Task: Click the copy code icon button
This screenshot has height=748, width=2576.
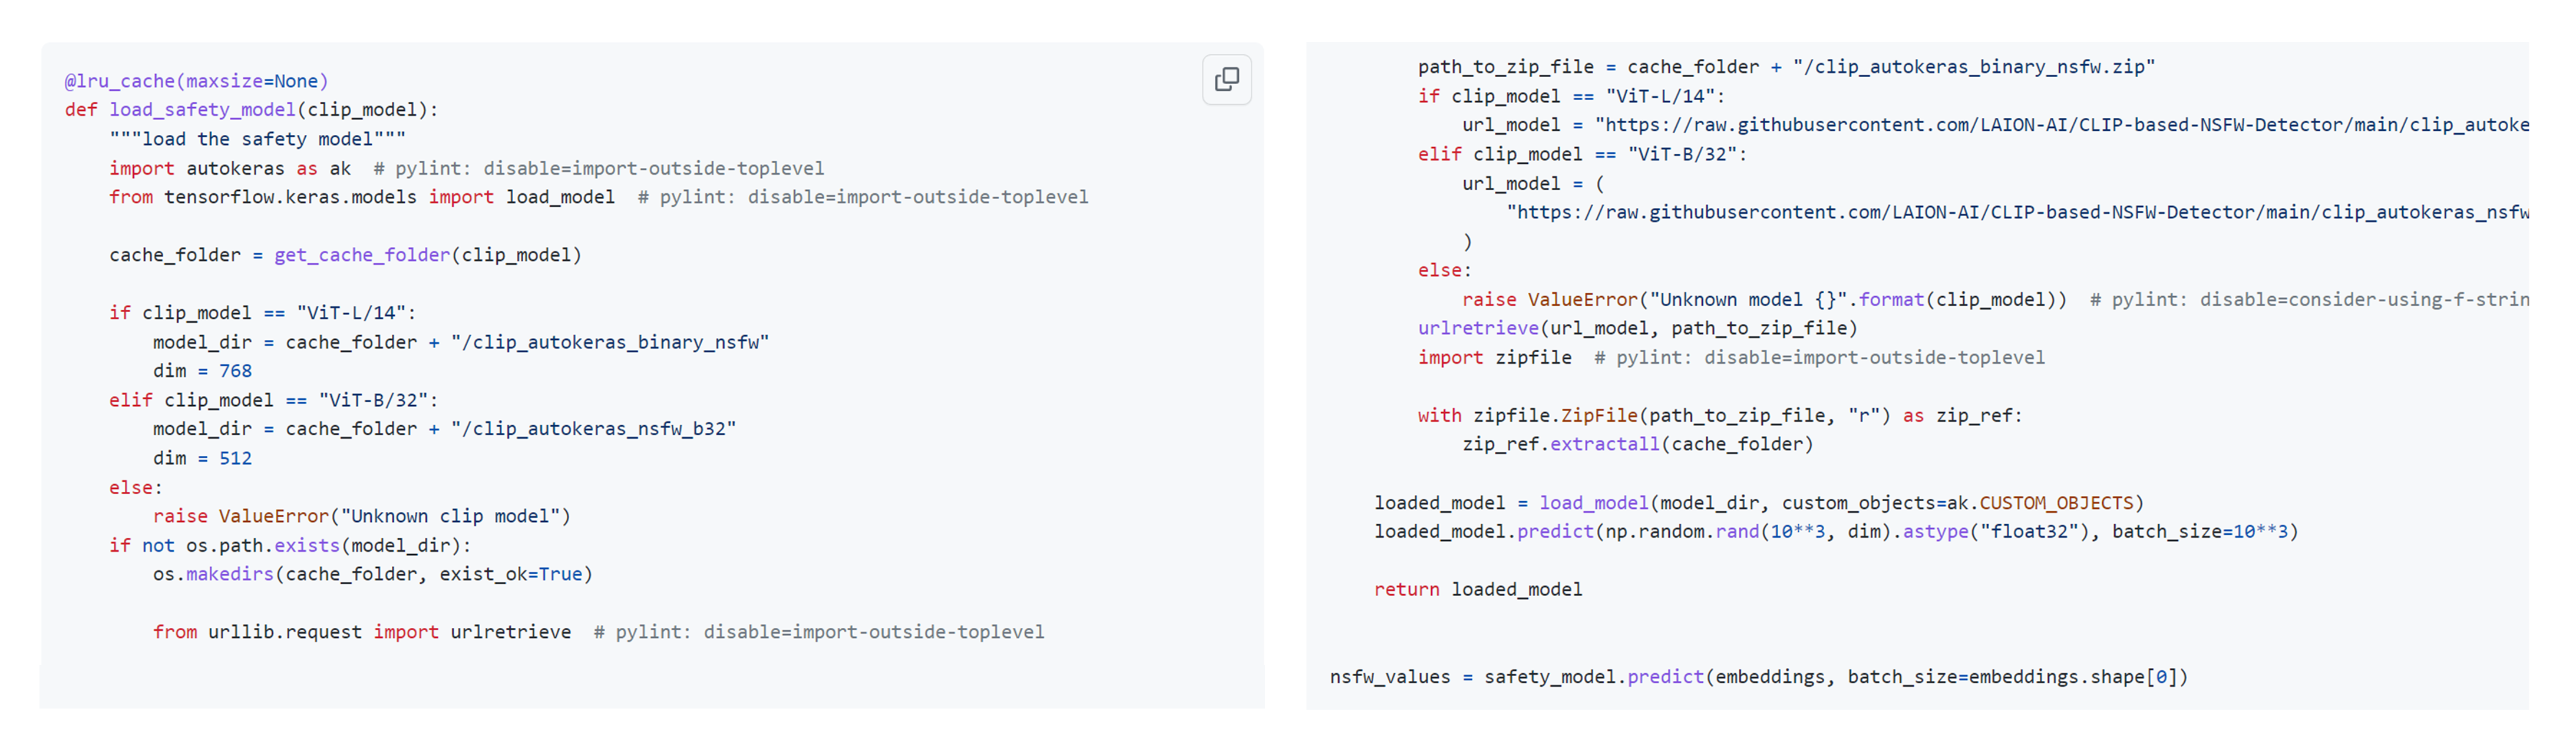Action: point(1226,79)
